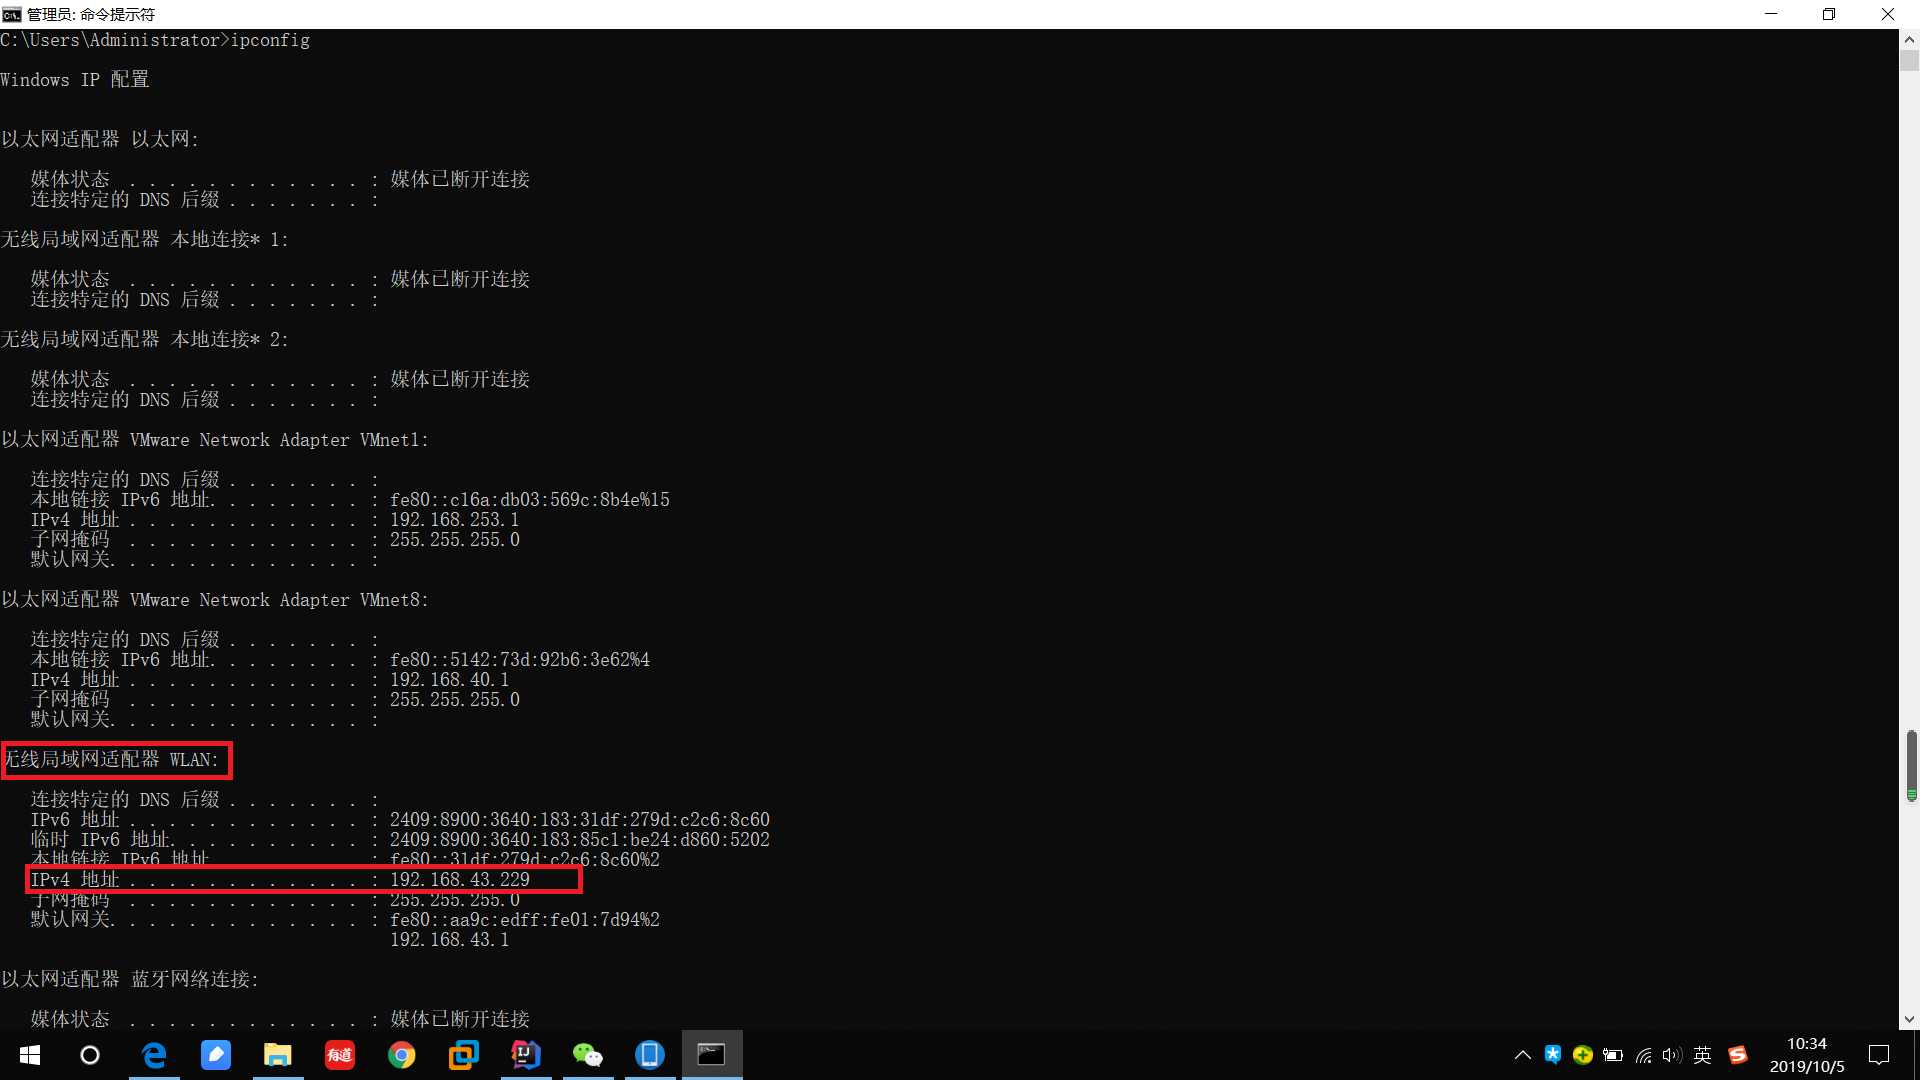Launch Google Chrome from taskbar
Viewport: 1920px width, 1080px height.
pos(402,1055)
